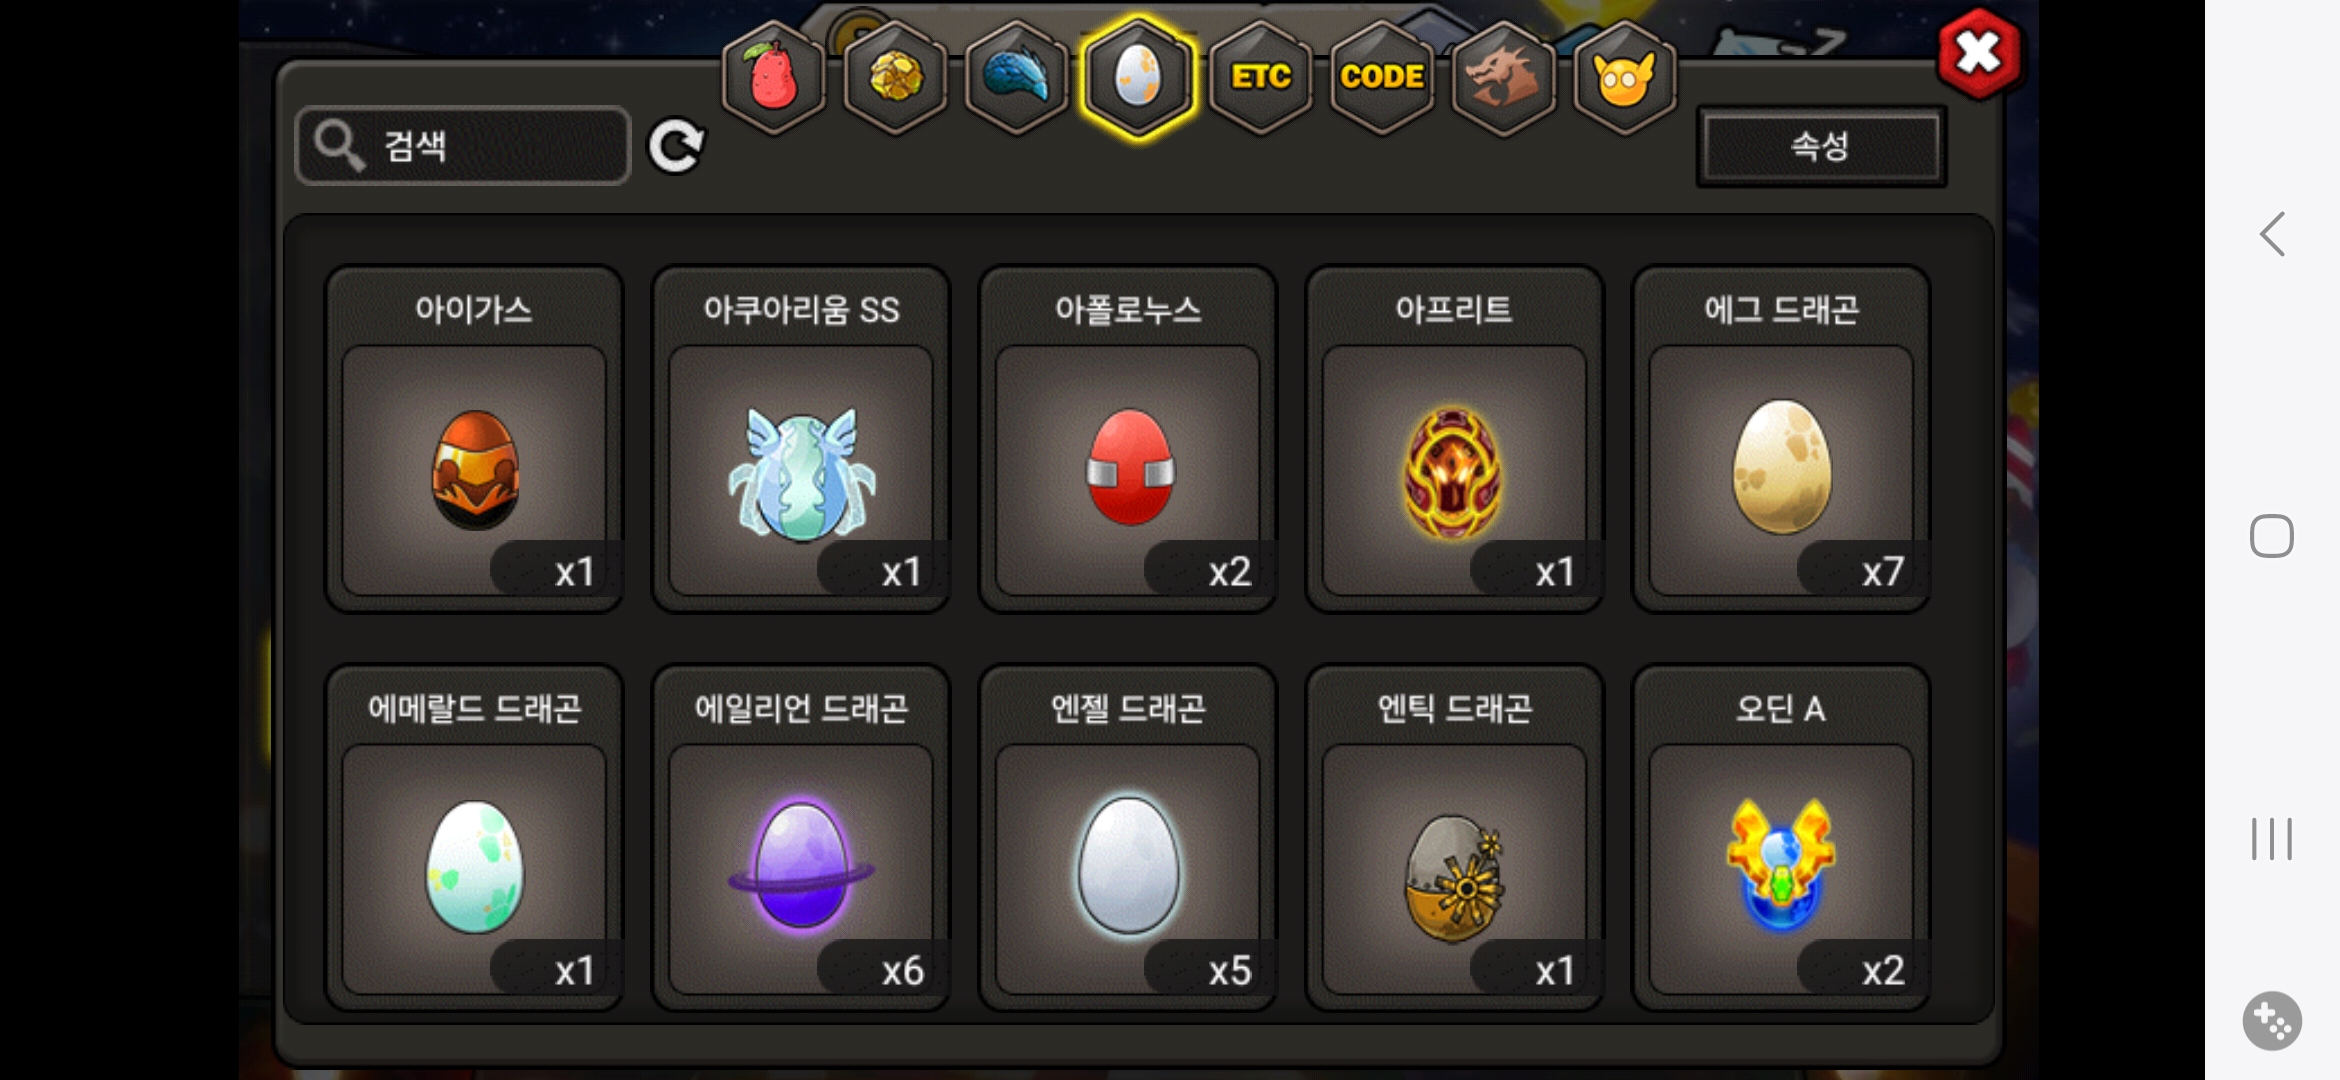Open the ETC items tab
Viewport: 2340px width, 1080px height.
coord(1260,77)
